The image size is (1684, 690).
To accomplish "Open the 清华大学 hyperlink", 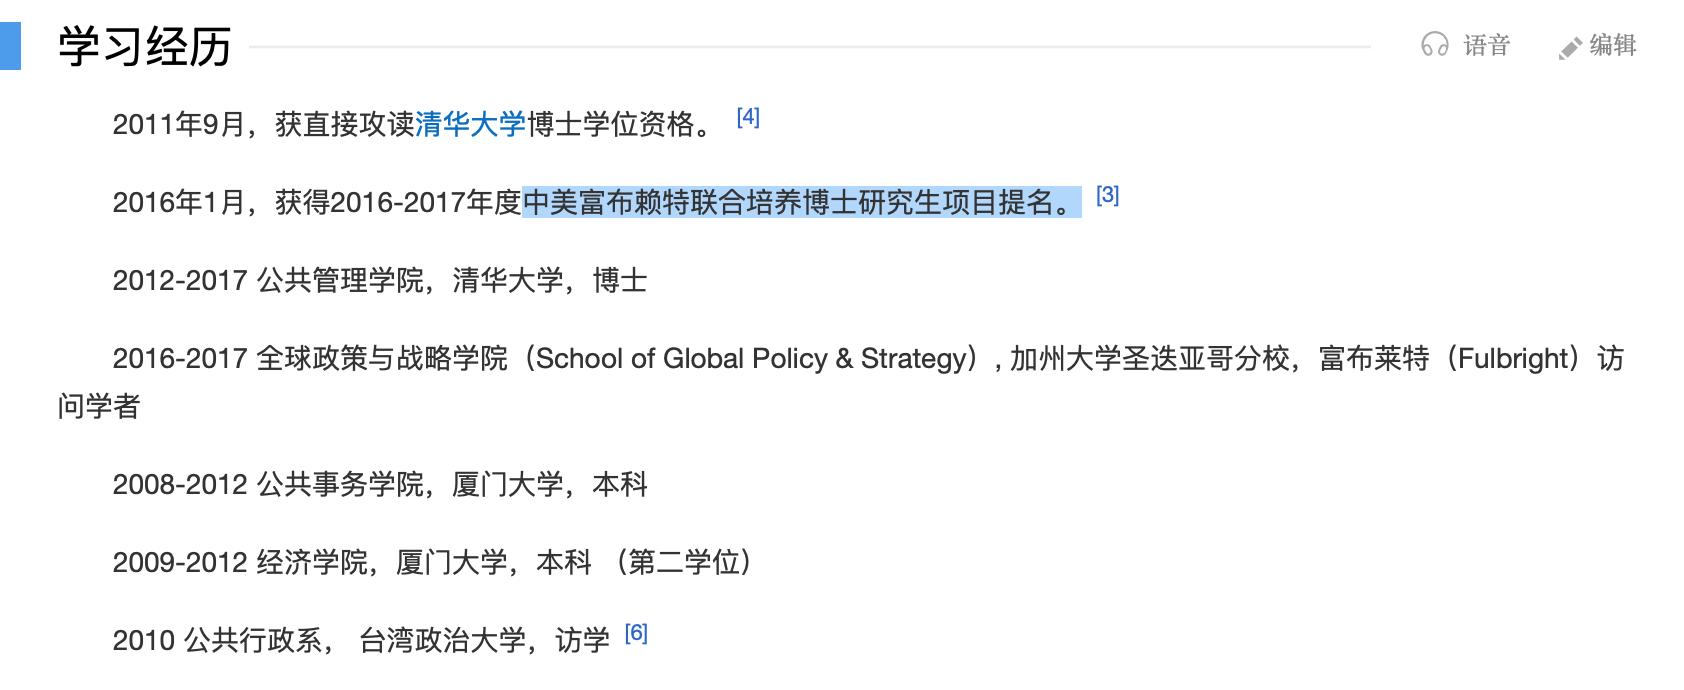I will pyautogui.click(x=470, y=124).
